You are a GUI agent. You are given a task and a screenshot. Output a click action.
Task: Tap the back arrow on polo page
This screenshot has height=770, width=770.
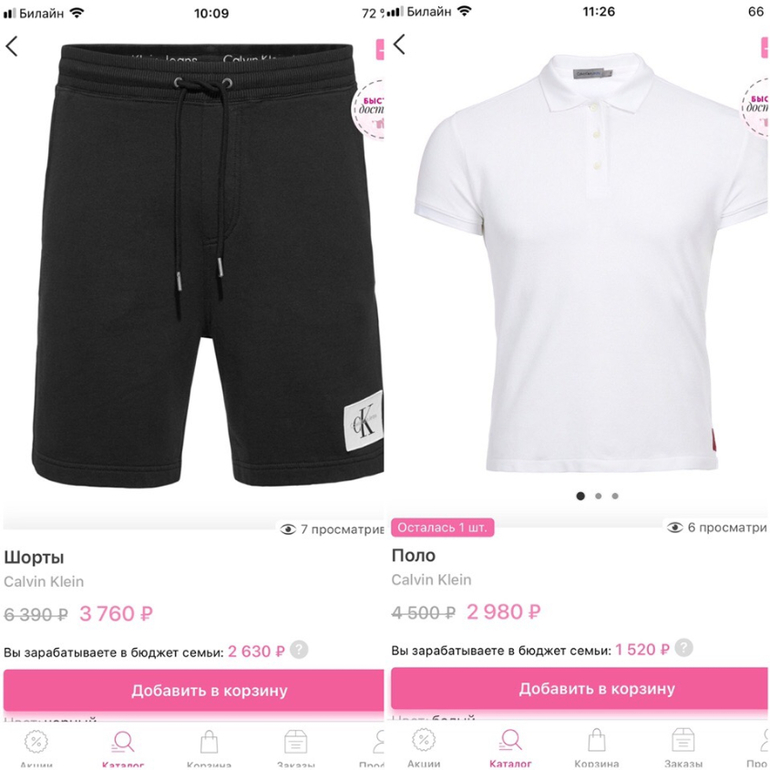click(399, 44)
